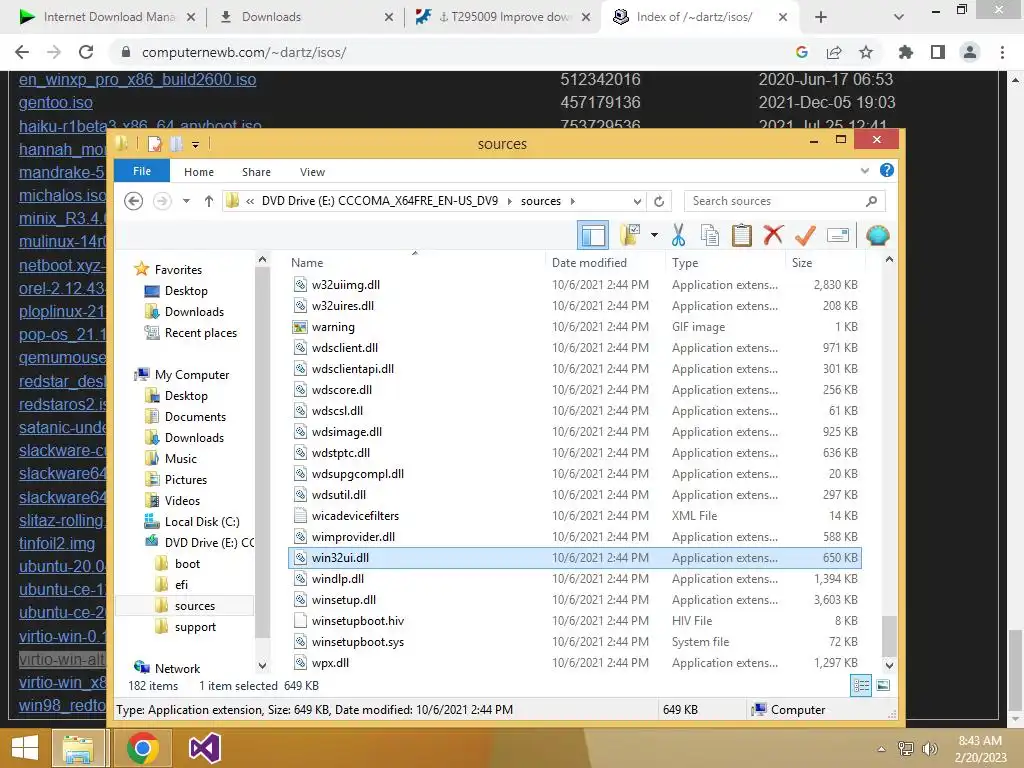This screenshot has width=1024, height=768.
Task: Open Chrome new tab plus button
Action: [821, 17]
